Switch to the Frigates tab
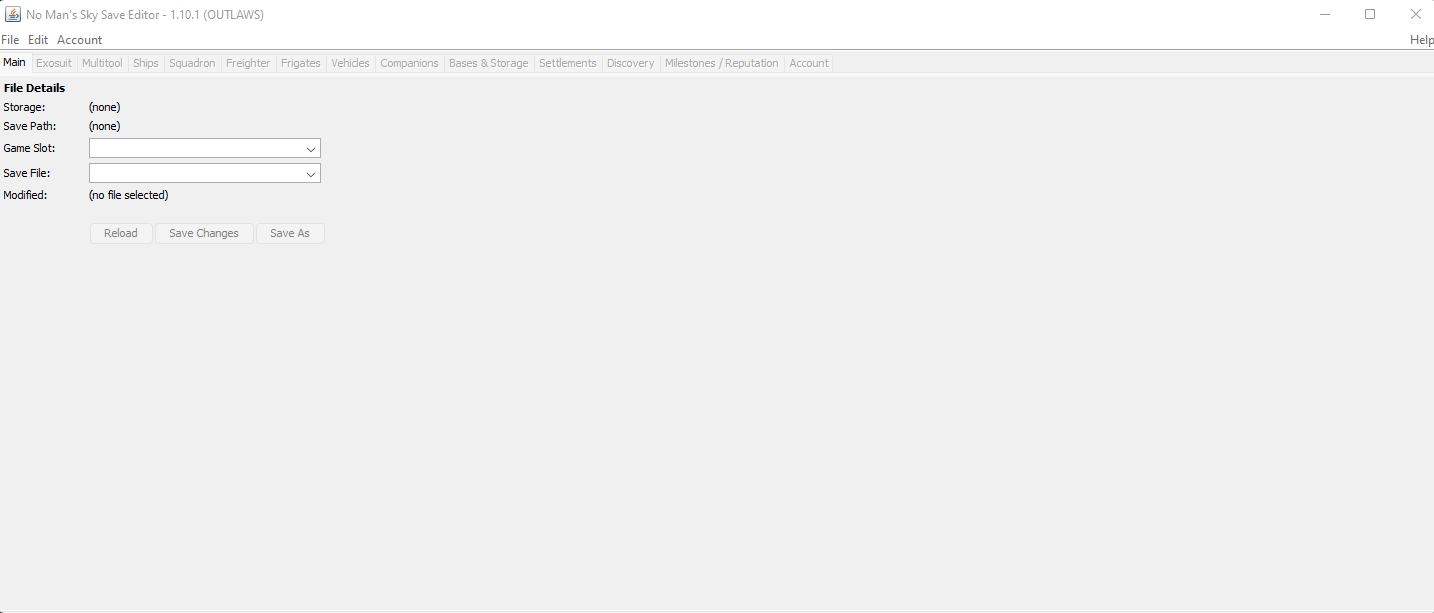 (301, 63)
